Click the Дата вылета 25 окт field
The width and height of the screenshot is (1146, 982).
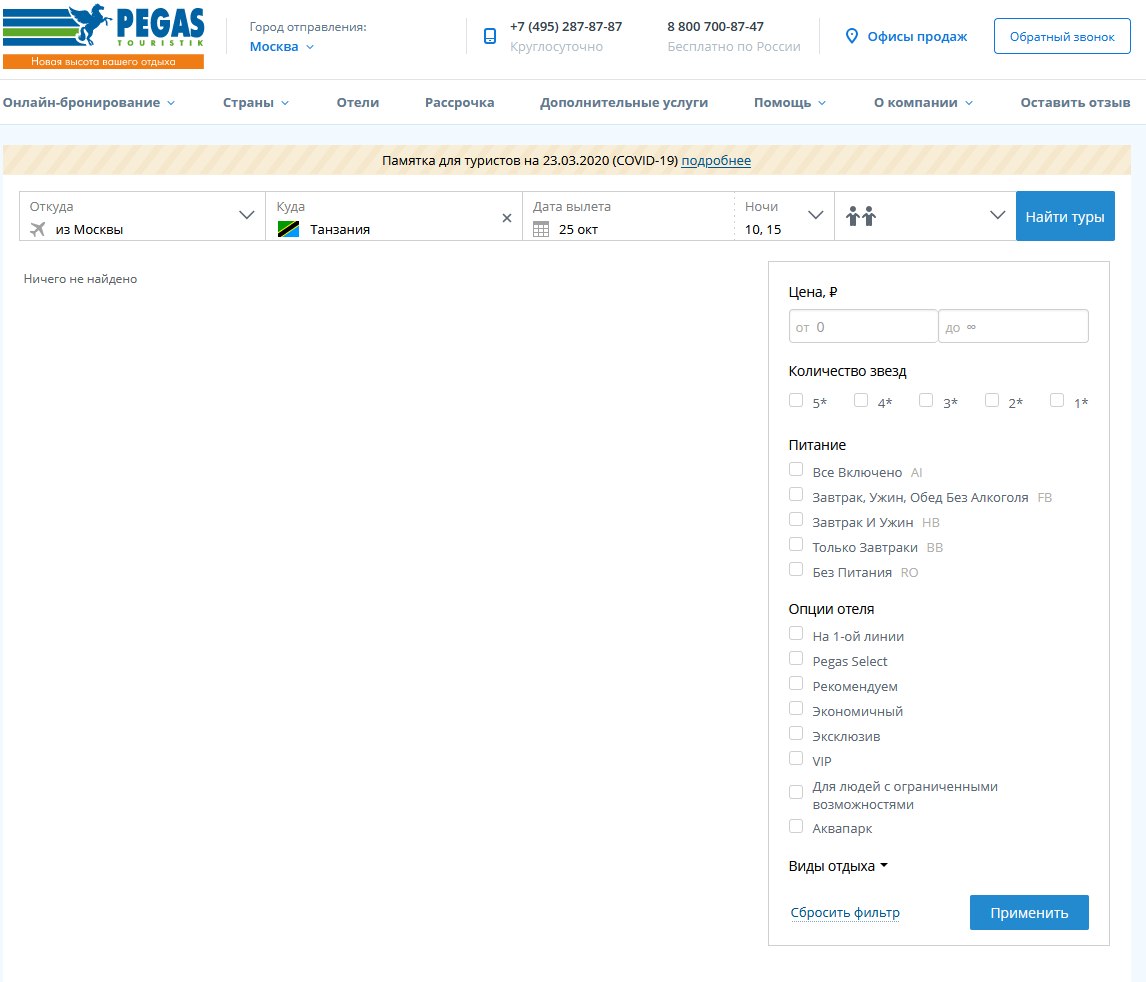click(629, 216)
